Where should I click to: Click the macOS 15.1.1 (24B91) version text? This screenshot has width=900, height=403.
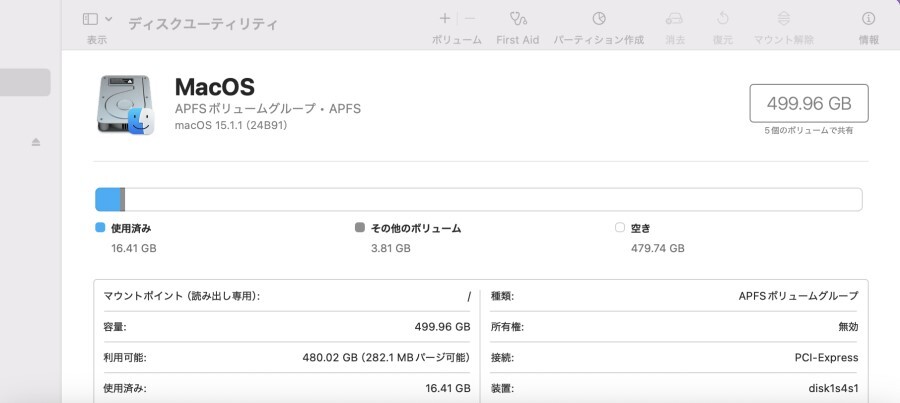coord(231,125)
